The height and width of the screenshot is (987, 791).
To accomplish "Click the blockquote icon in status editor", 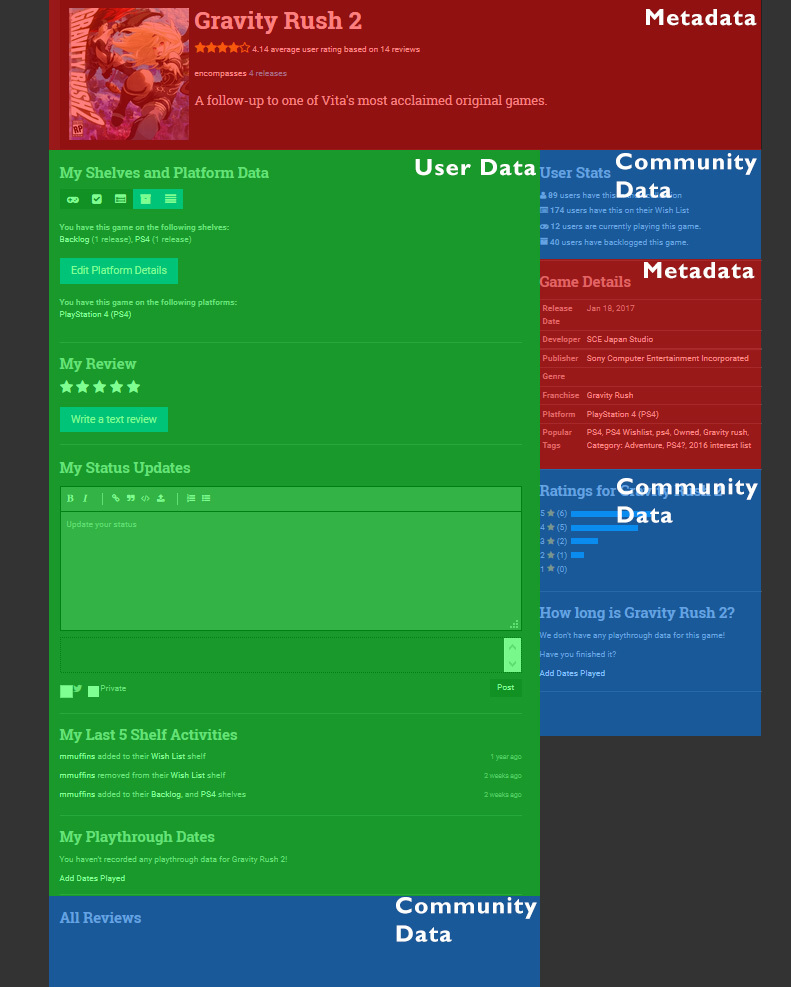I will point(130,498).
